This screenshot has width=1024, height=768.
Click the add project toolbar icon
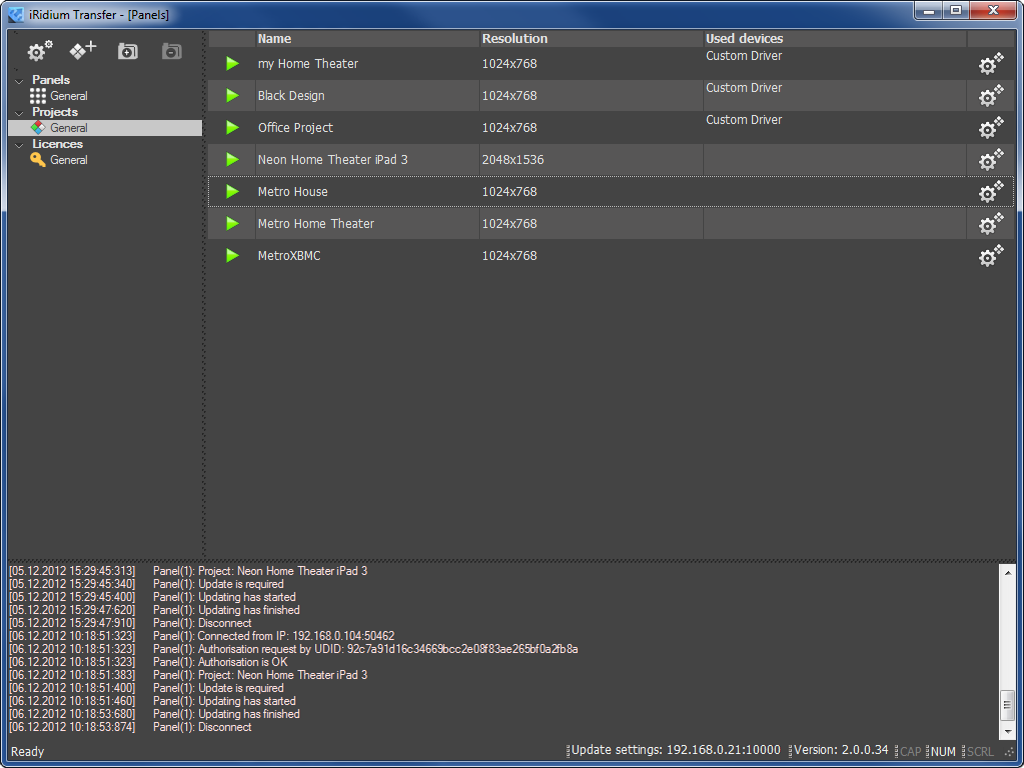[83, 50]
